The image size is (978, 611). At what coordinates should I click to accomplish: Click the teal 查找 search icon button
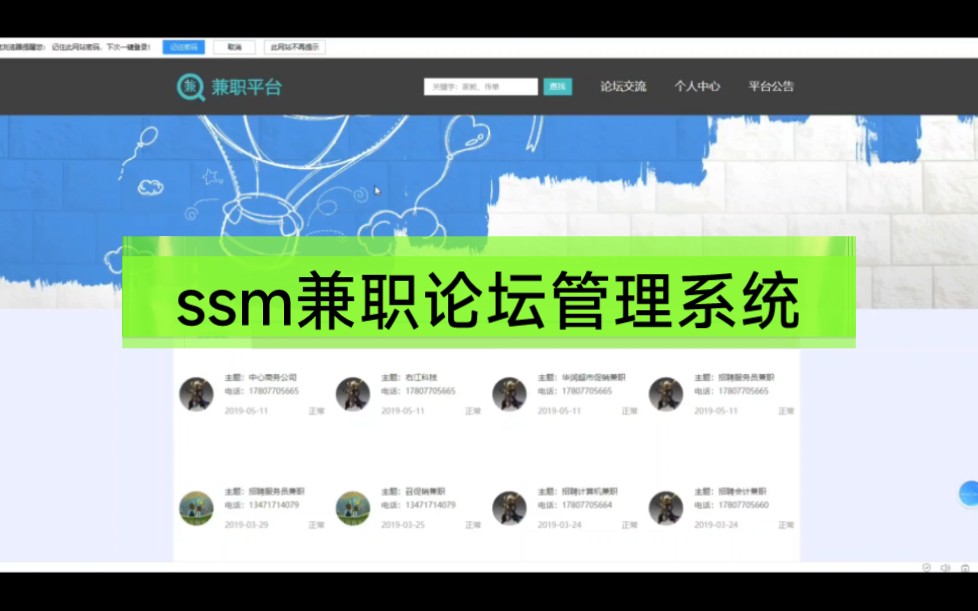click(x=557, y=87)
